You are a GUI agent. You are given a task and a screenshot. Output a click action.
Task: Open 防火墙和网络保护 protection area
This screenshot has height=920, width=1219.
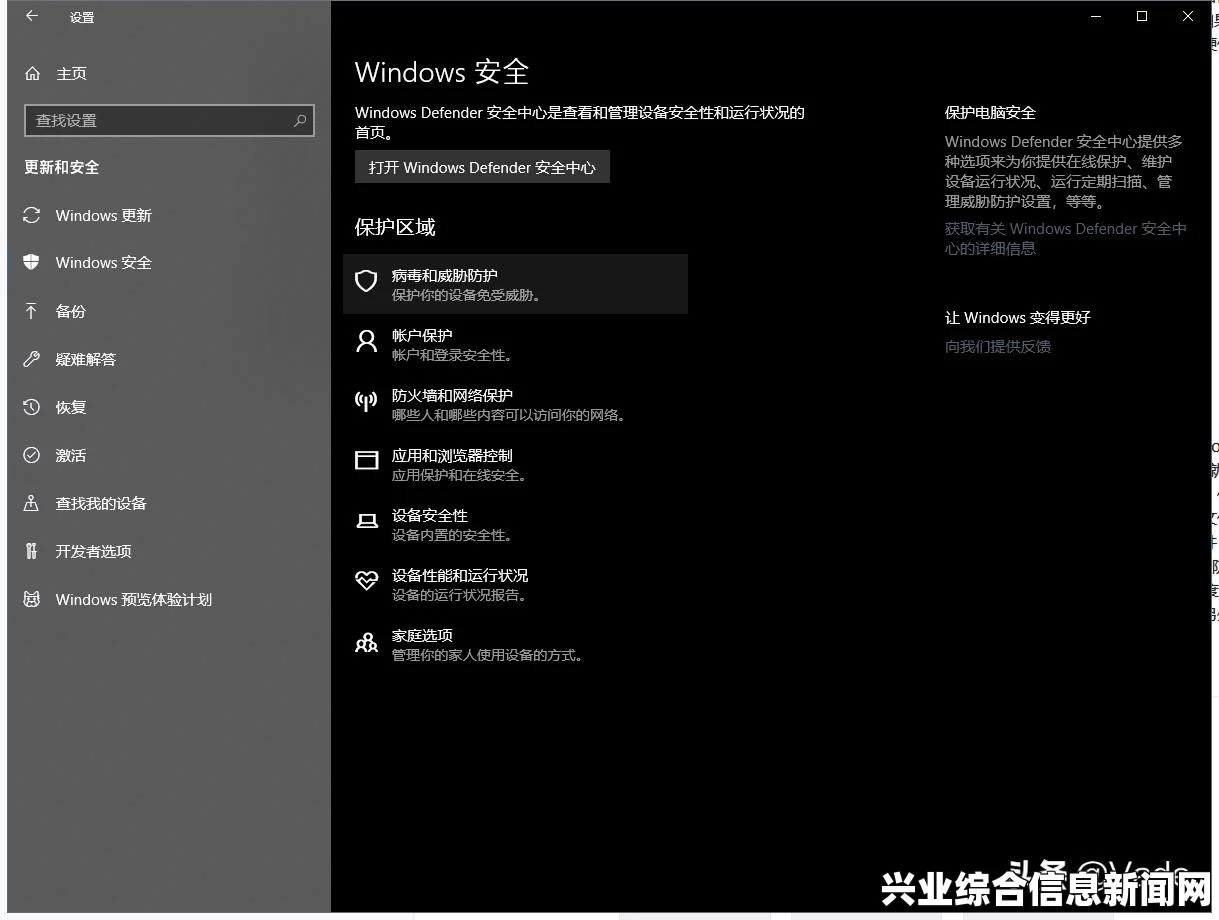(x=515, y=404)
